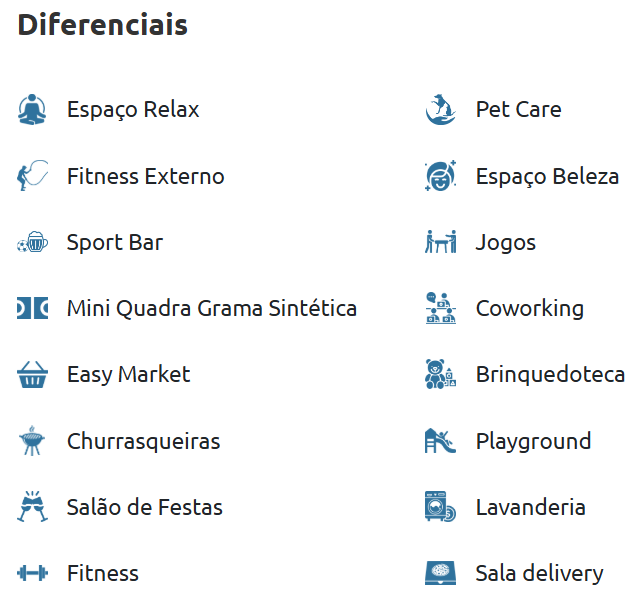Image resolution: width=644 pixels, height=616 pixels.
Task: Click the Espaço Beleza face icon
Action: pos(440,176)
